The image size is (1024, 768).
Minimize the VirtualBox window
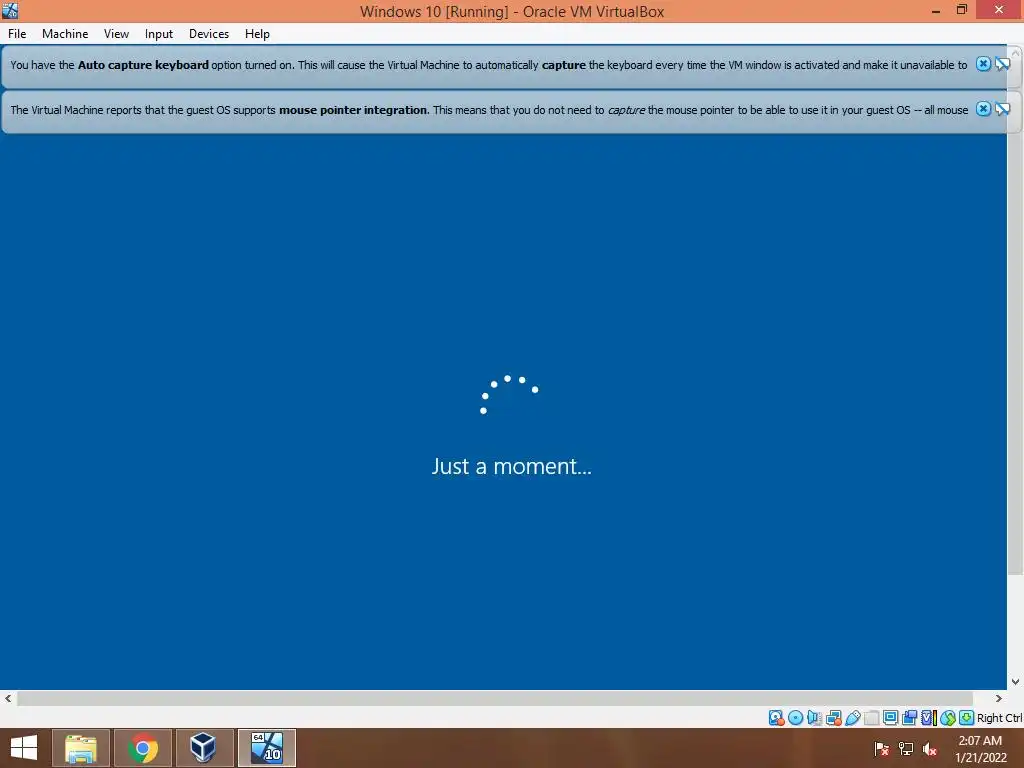(936, 10)
